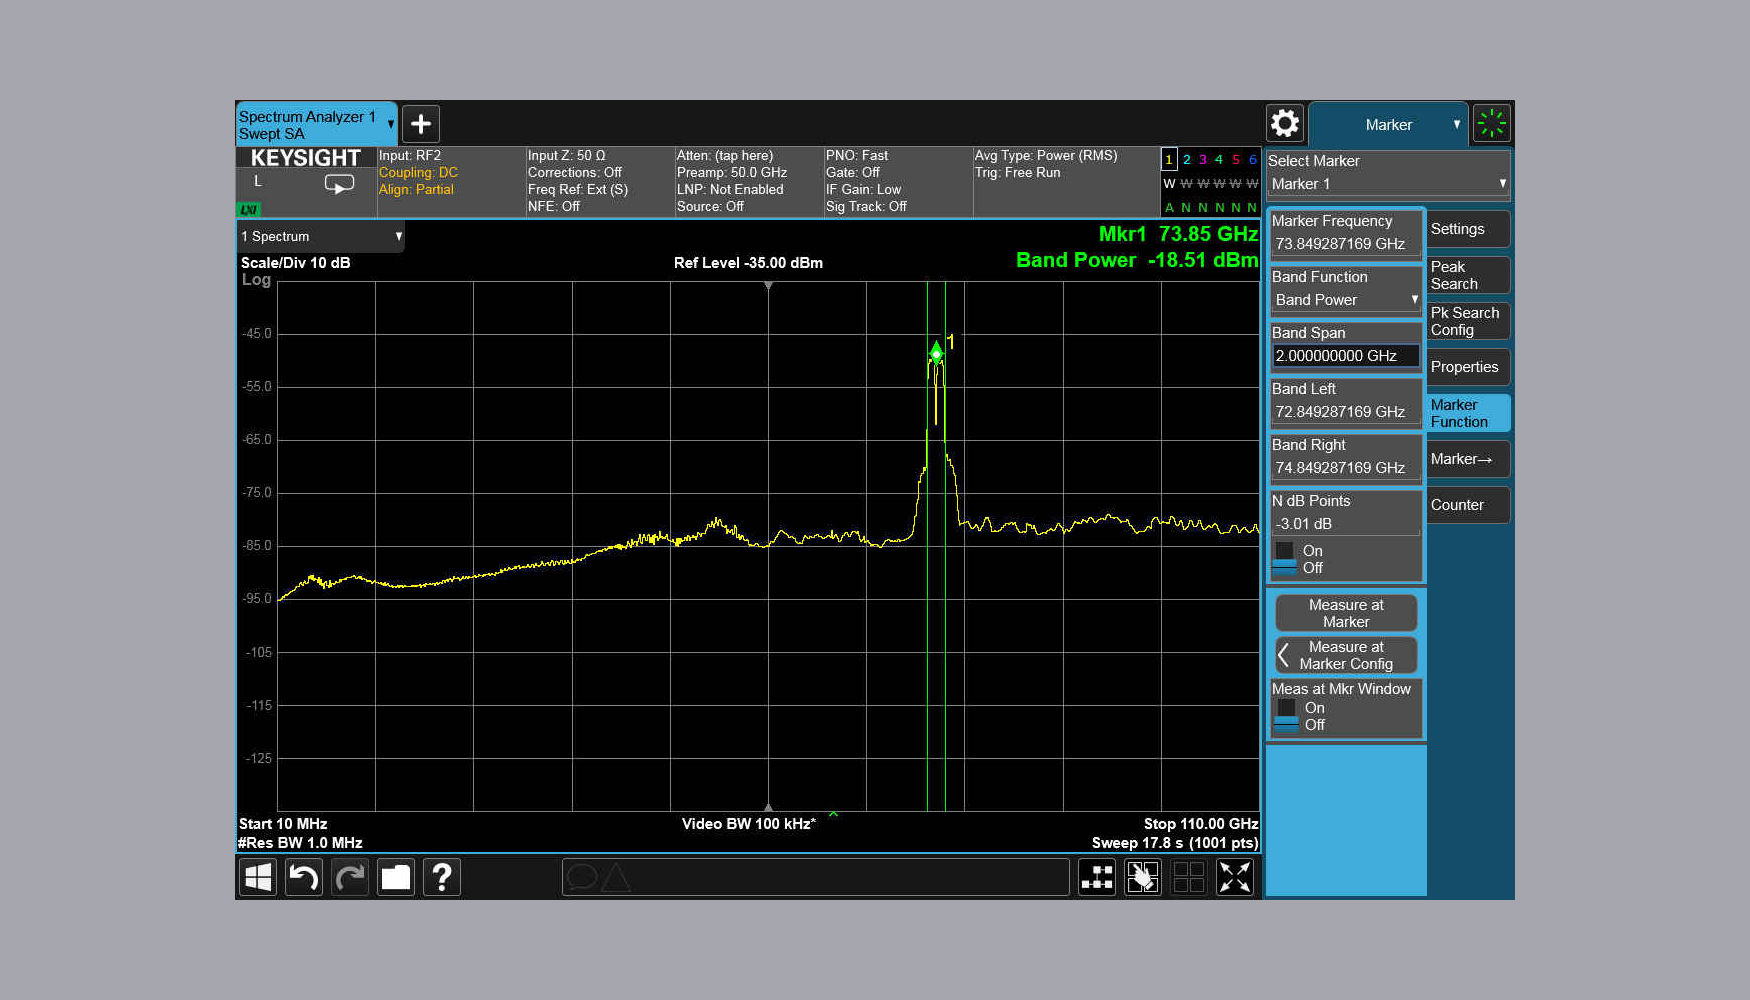The height and width of the screenshot is (1000, 1750).
Task: Click the speech bubble message icon
Action: coord(581,878)
